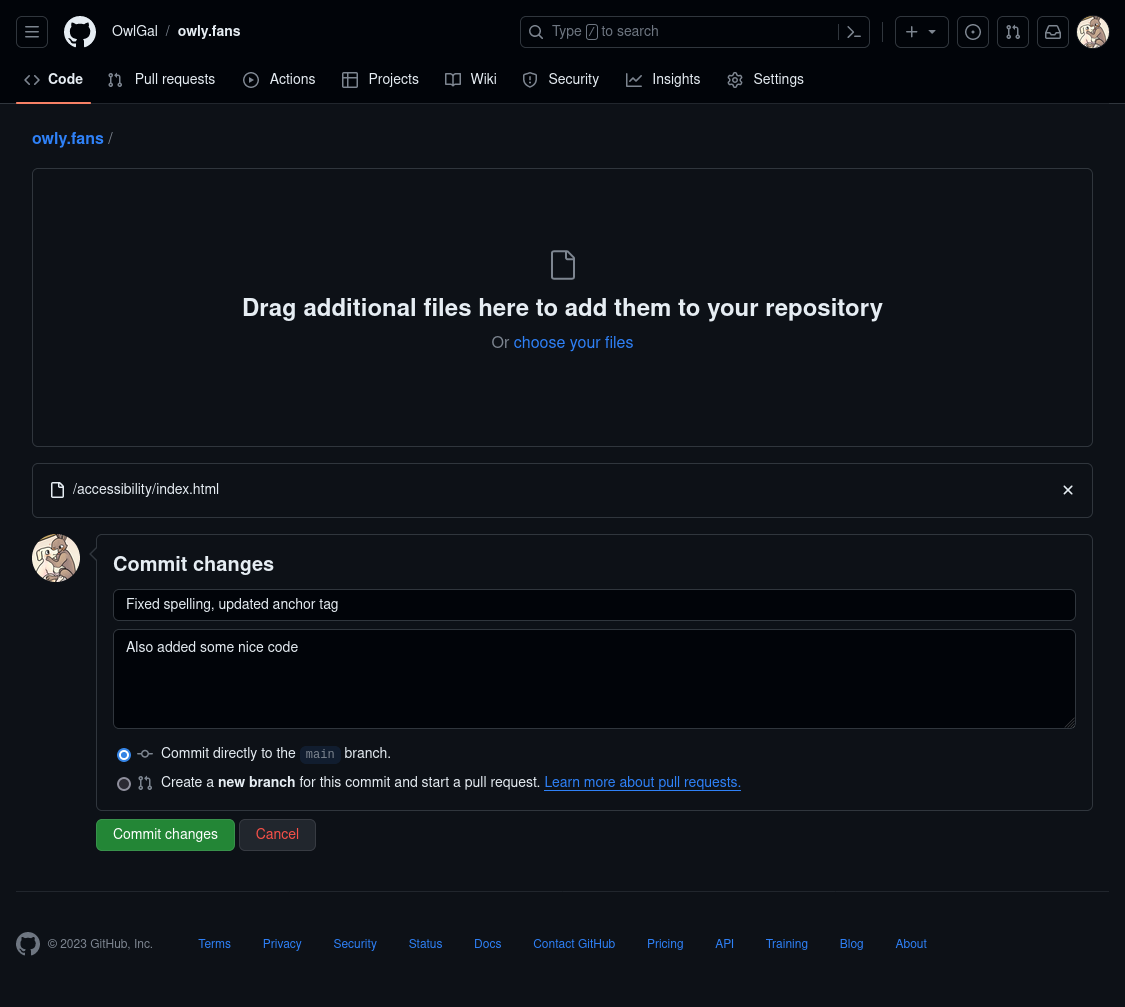The width and height of the screenshot is (1125, 1007).
Task: Select create a new branch option
Action: [x=124, y=784]
